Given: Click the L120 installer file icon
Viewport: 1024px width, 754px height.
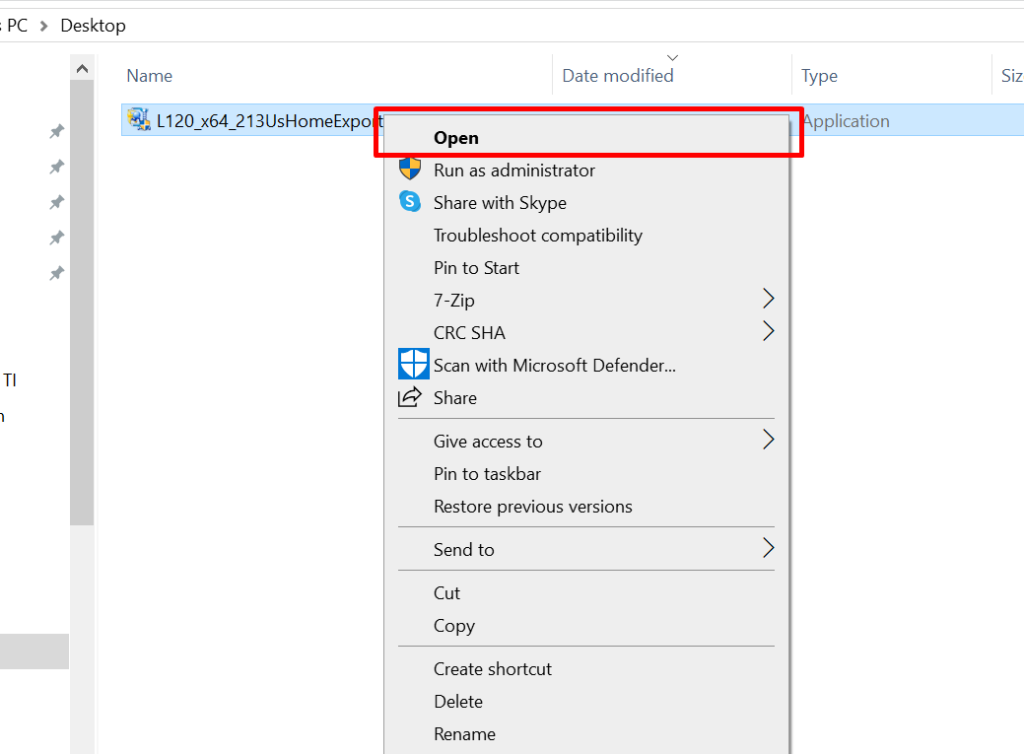Looking at the screenshot, I should click(139, 121).
